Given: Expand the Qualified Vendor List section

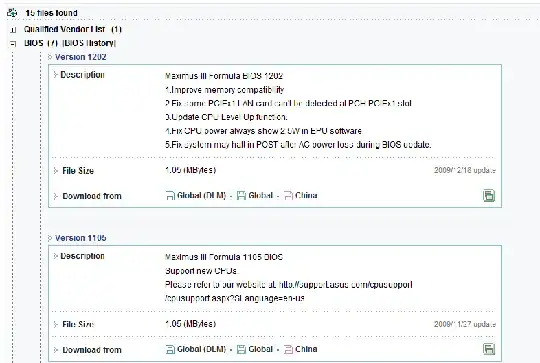Looking at the screenshot, I should pyautogui.click(x=13, y=30).
